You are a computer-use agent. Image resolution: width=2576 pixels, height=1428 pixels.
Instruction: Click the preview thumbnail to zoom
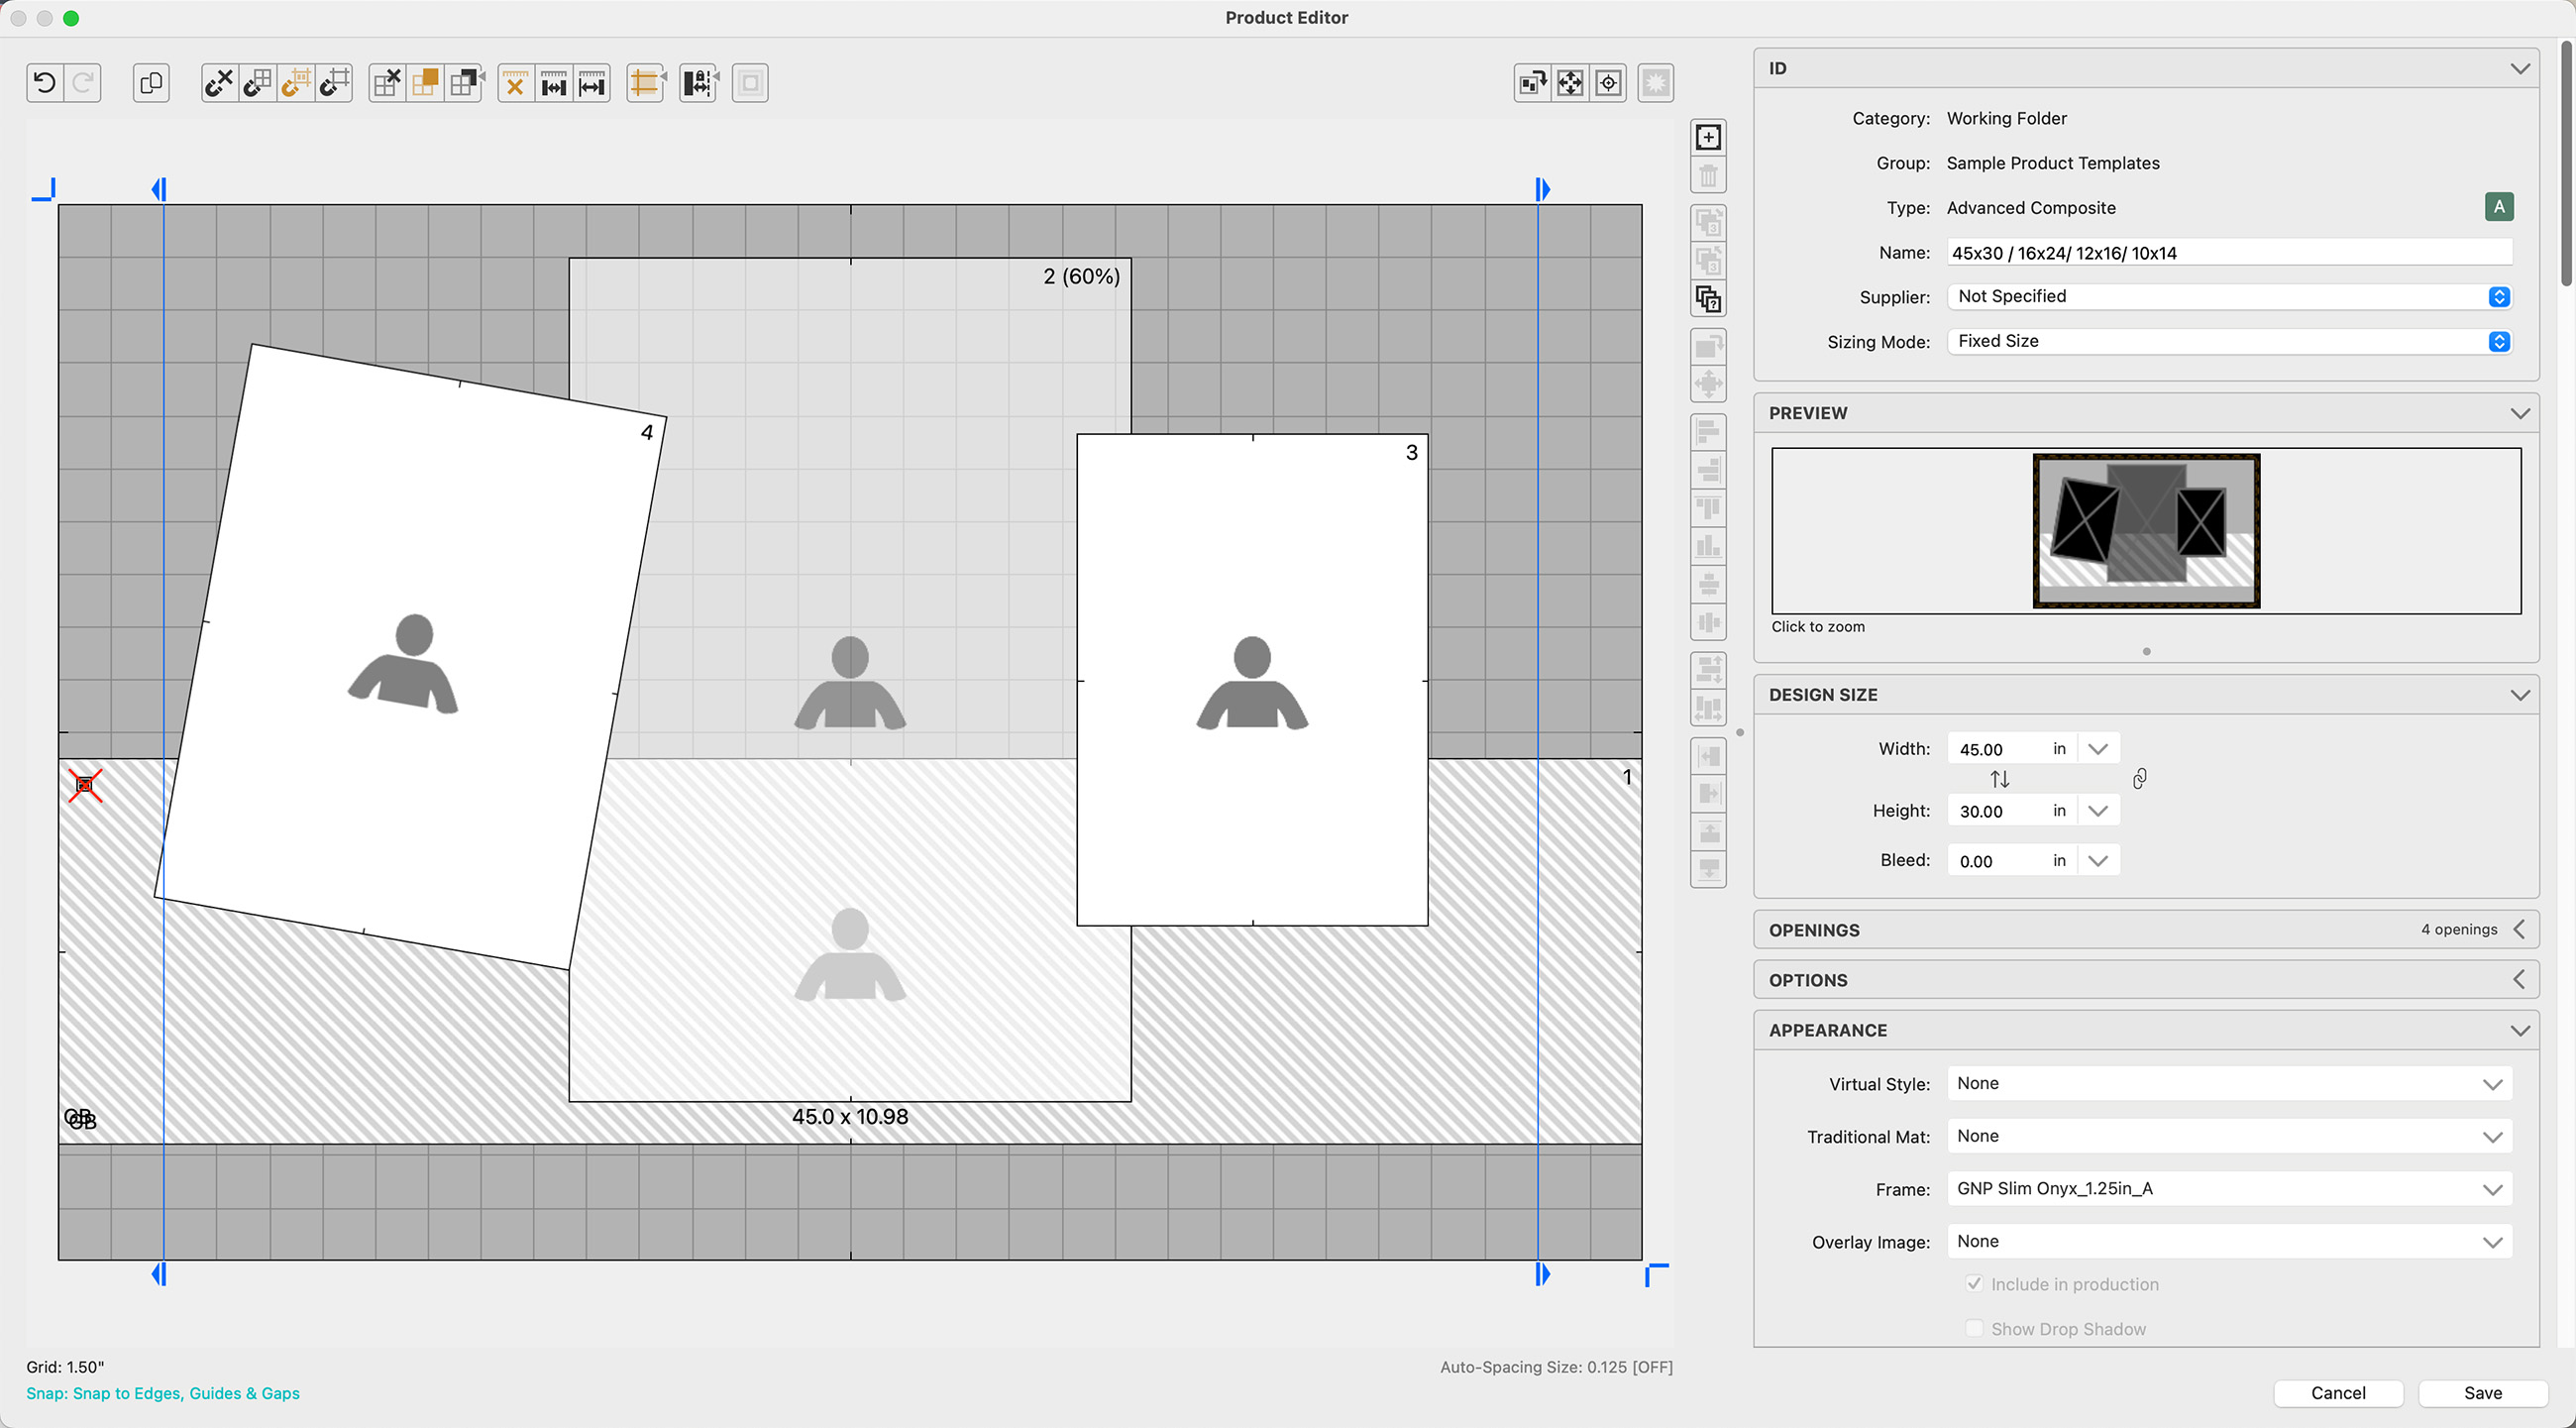(2146, 531)
